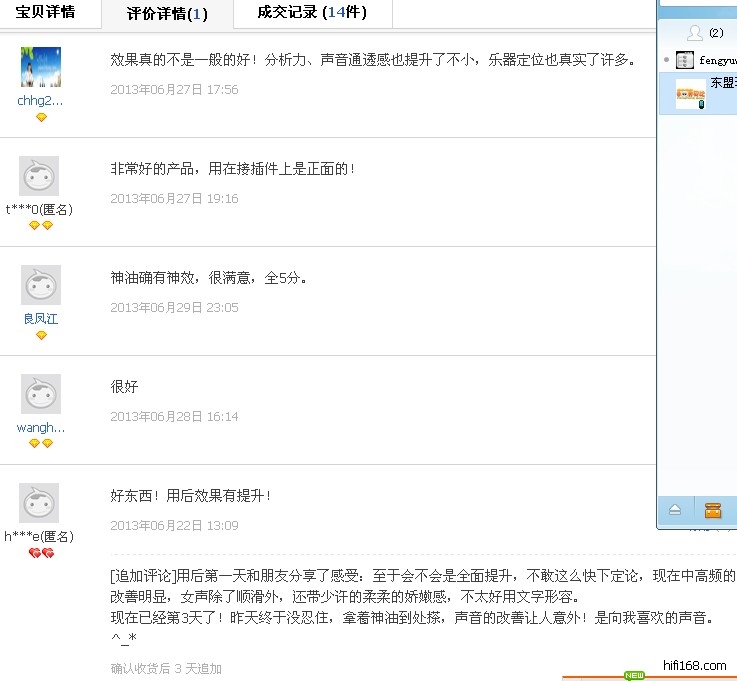Open the 成交记录 (14件) tab
737x681 pixels.
311,13
